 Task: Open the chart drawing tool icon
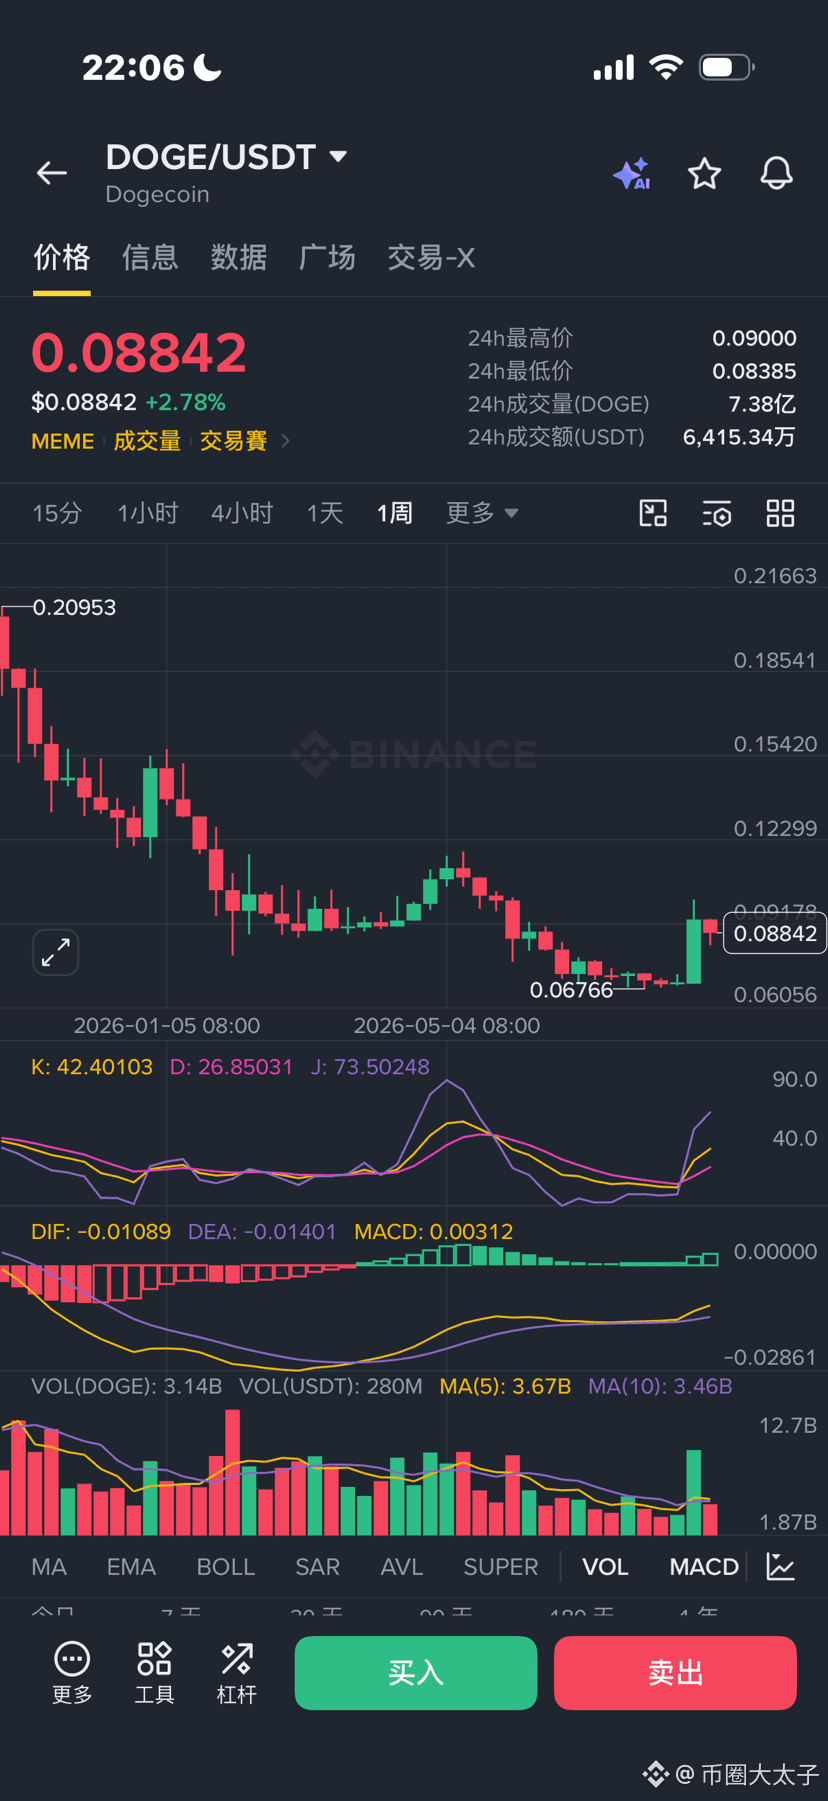[x=653, y=513]
